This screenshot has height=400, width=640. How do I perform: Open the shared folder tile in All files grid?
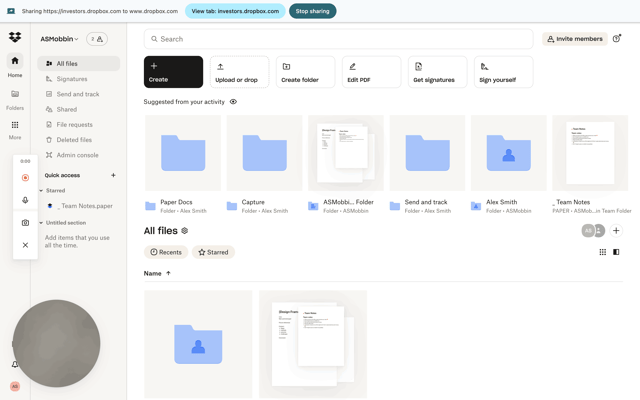[x=198, y=344]
